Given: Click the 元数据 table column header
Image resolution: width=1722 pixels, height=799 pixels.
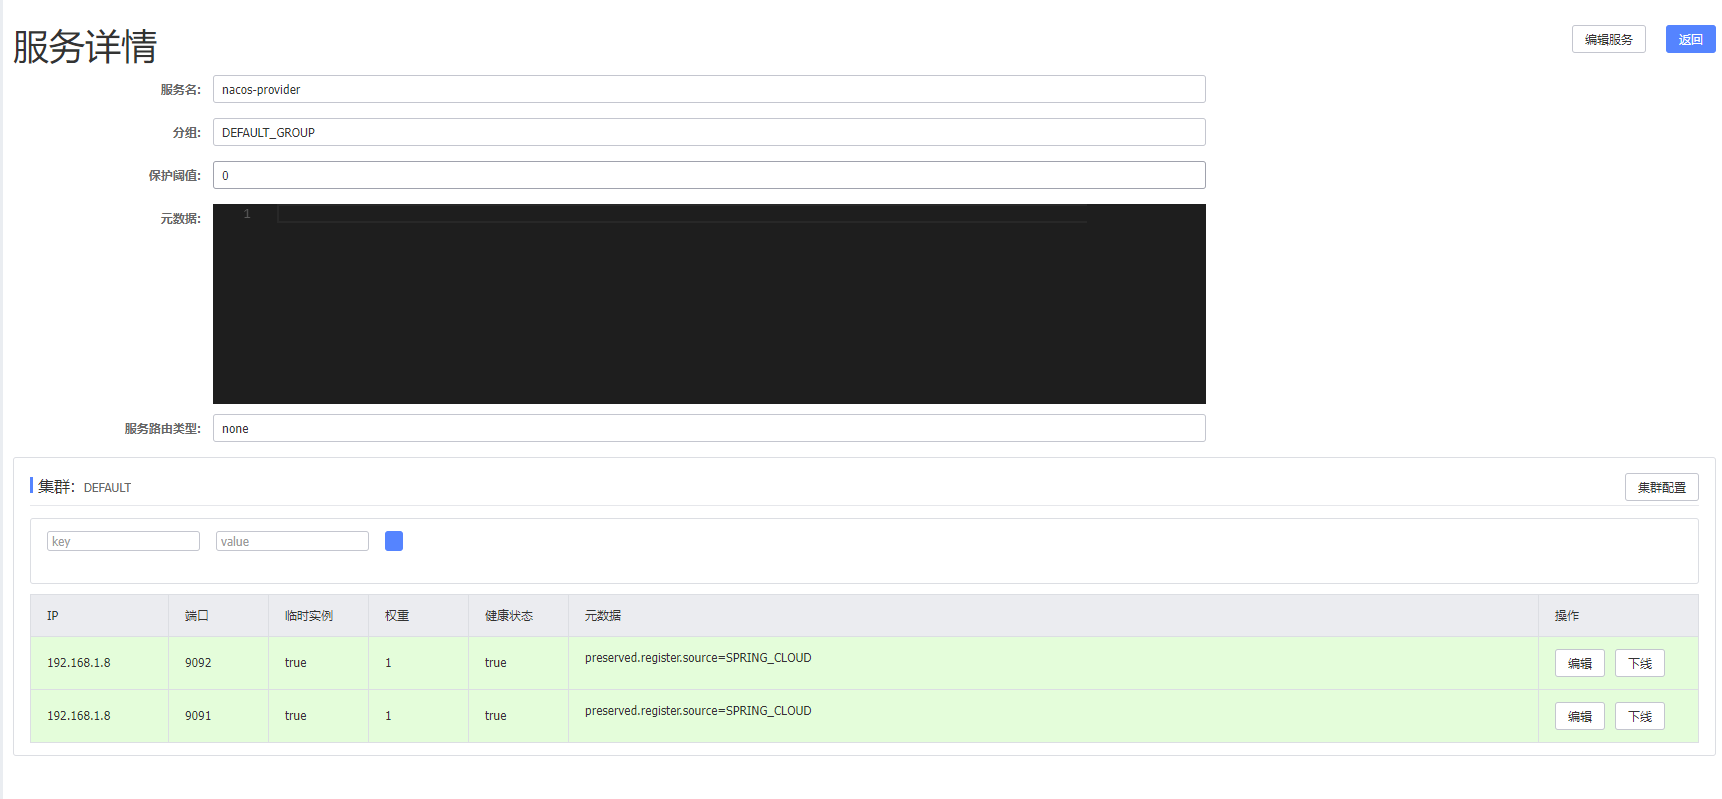Looking at the screenshot, I should [1053, 616].
